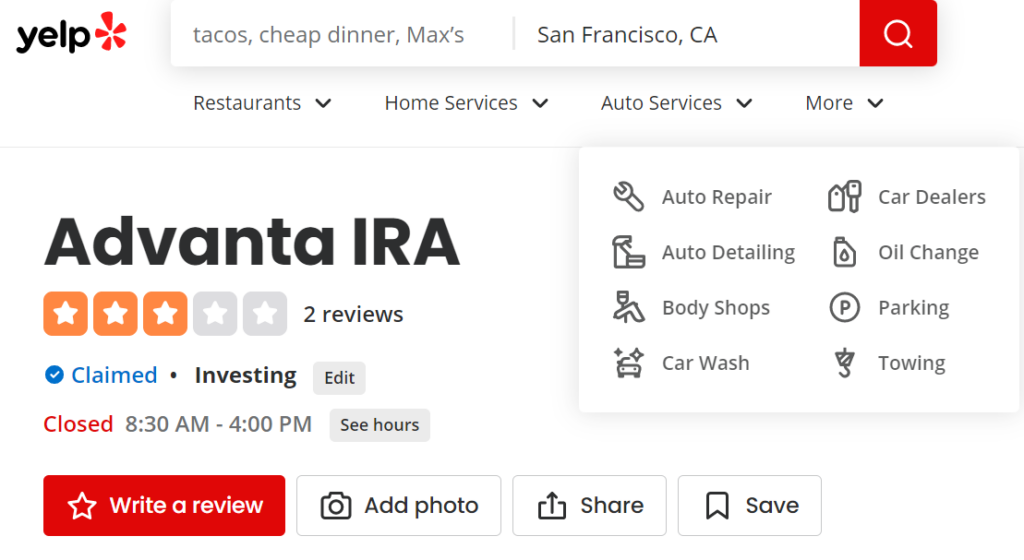The height and width of the screenshot is (560, 1024).
Task: Click the Add photo button
Action: click(x=399, y=506)
